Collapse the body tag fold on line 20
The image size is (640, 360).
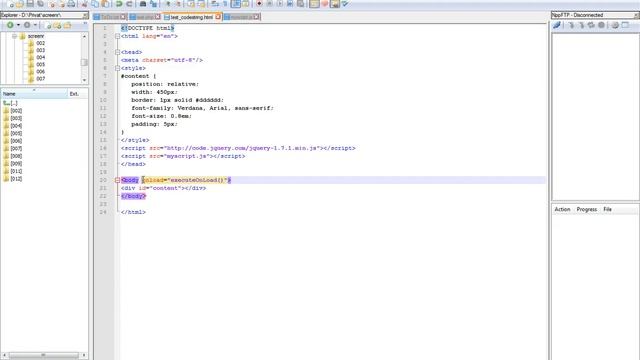point(117,180)
